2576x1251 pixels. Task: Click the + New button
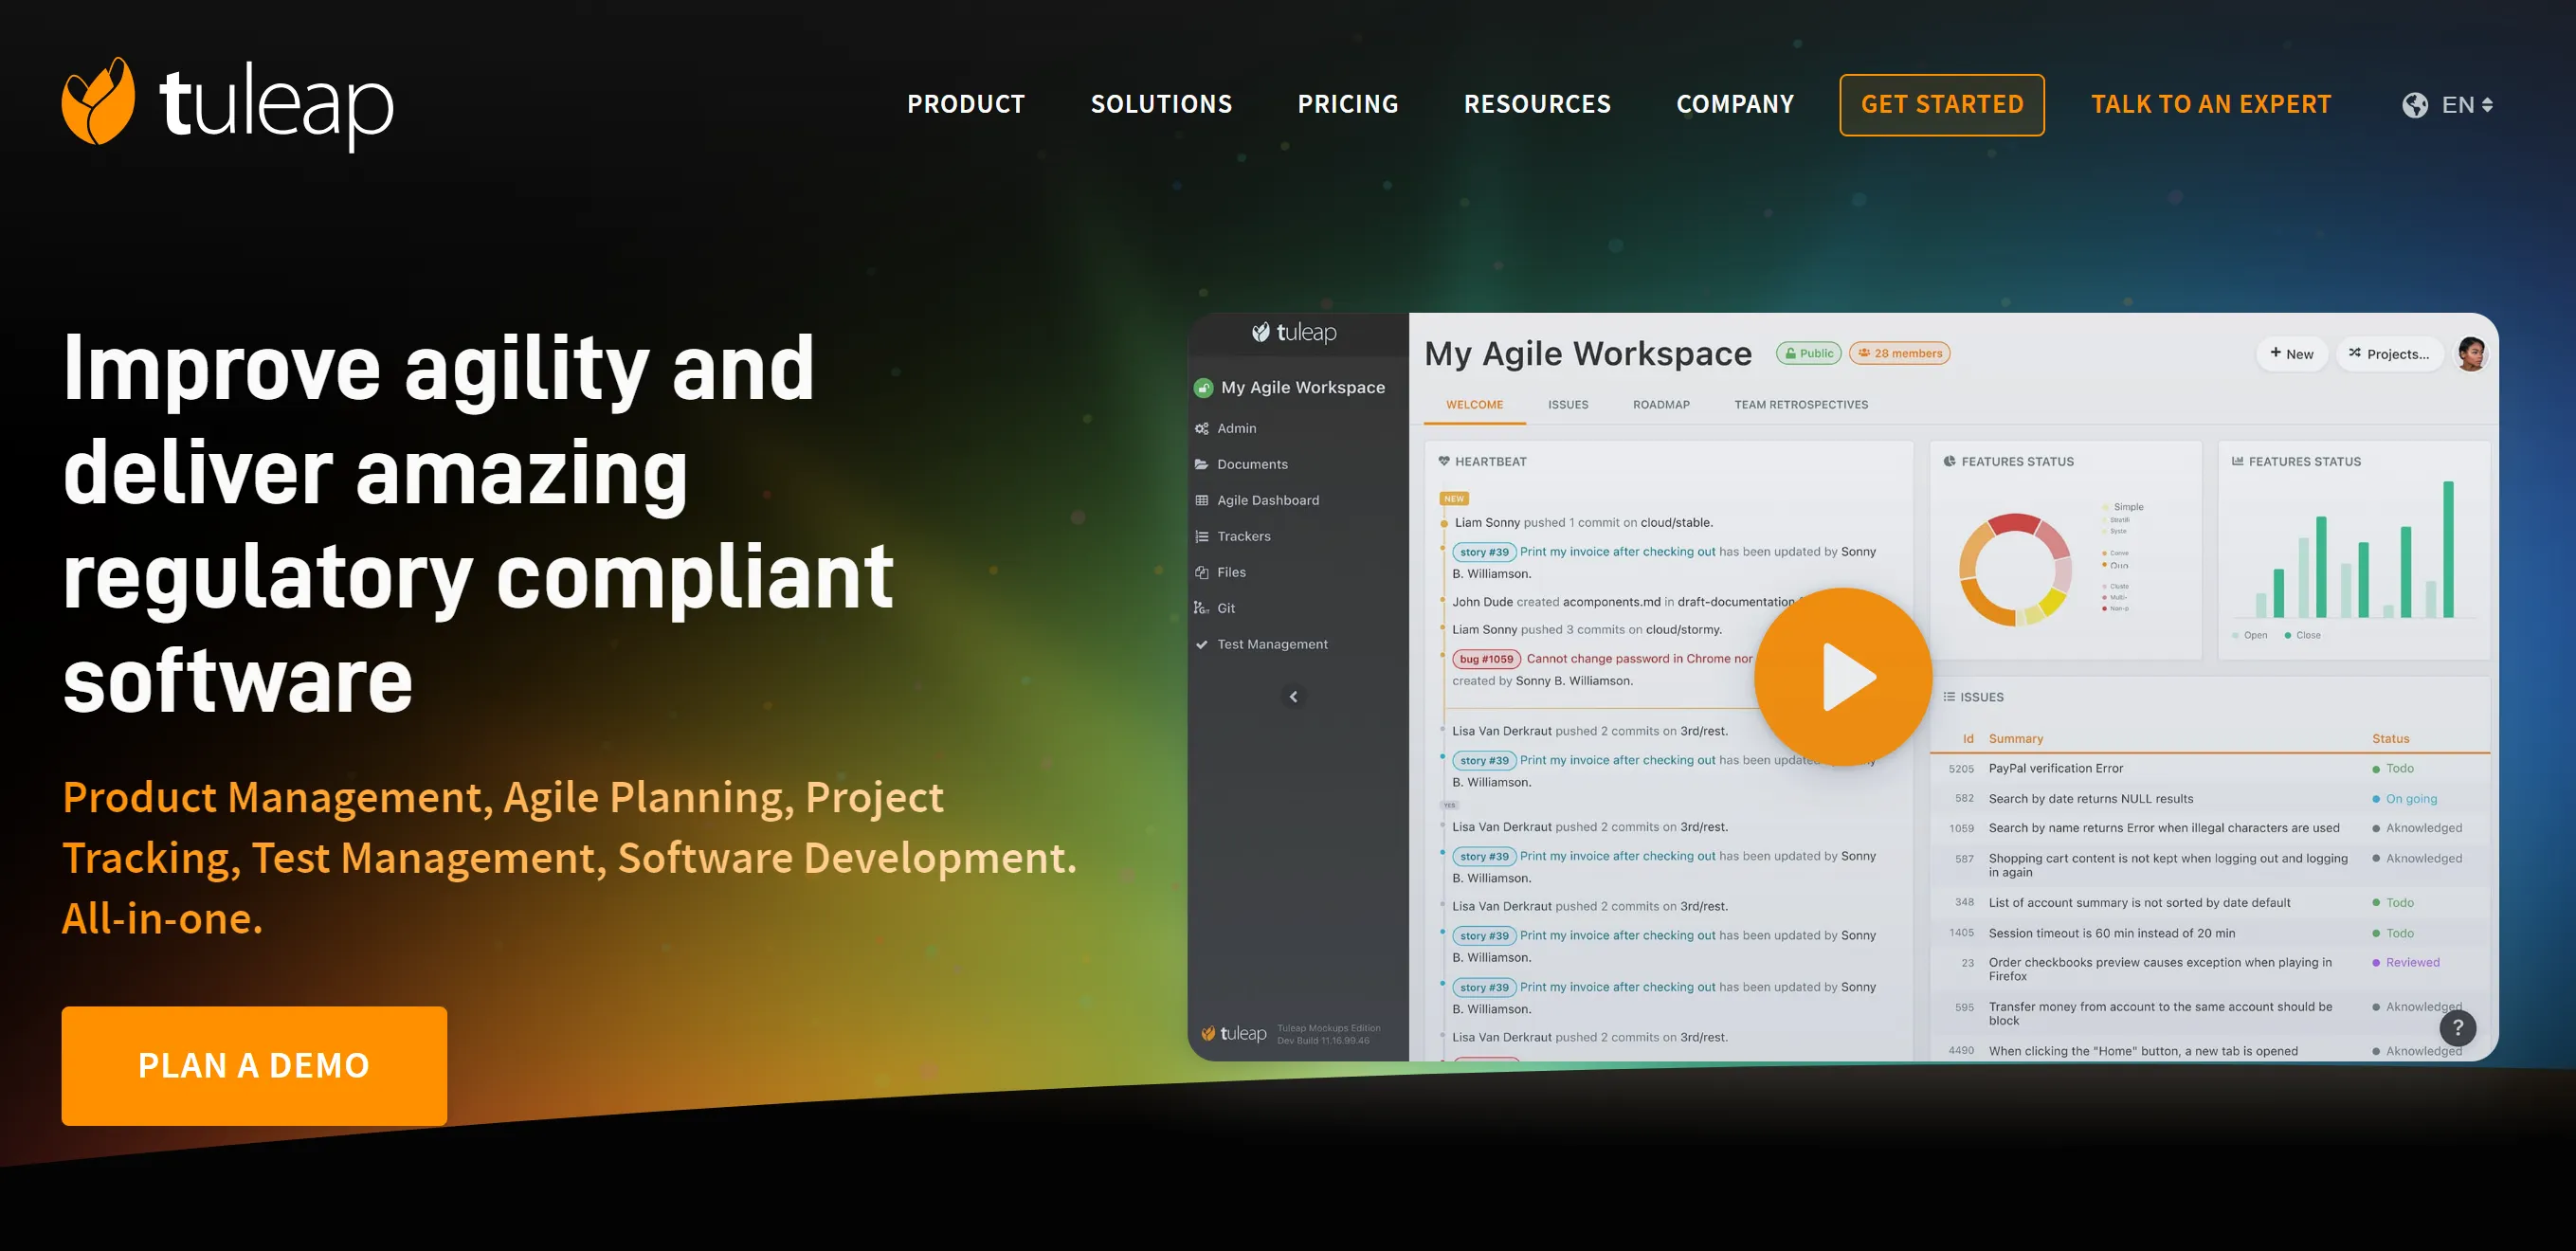click(x=2291, y=354)
